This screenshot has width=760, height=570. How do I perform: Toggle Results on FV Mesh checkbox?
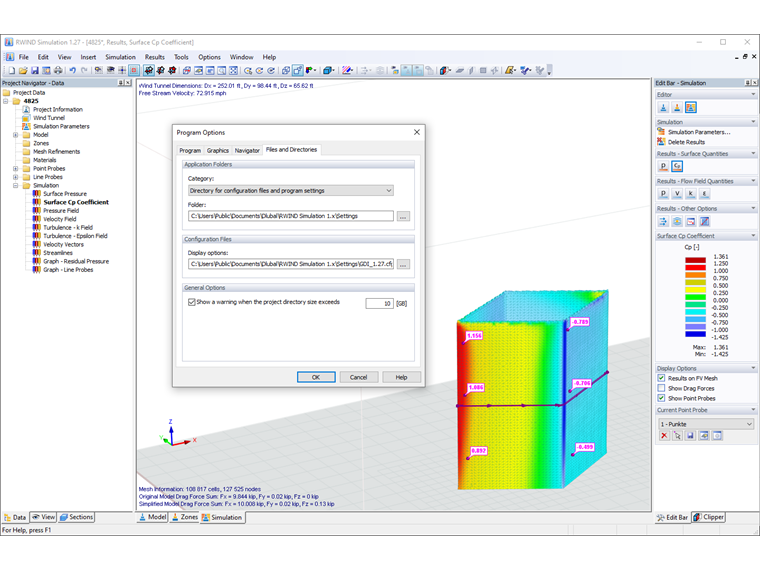point(661,378)
